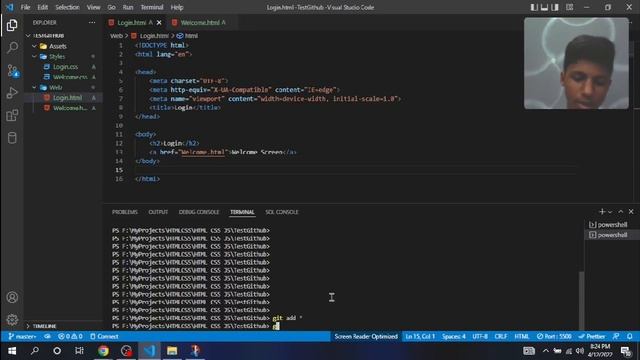The image size is (640, 360).
Task: Change the UTF-8 file encoding
Action: [480, 336]
